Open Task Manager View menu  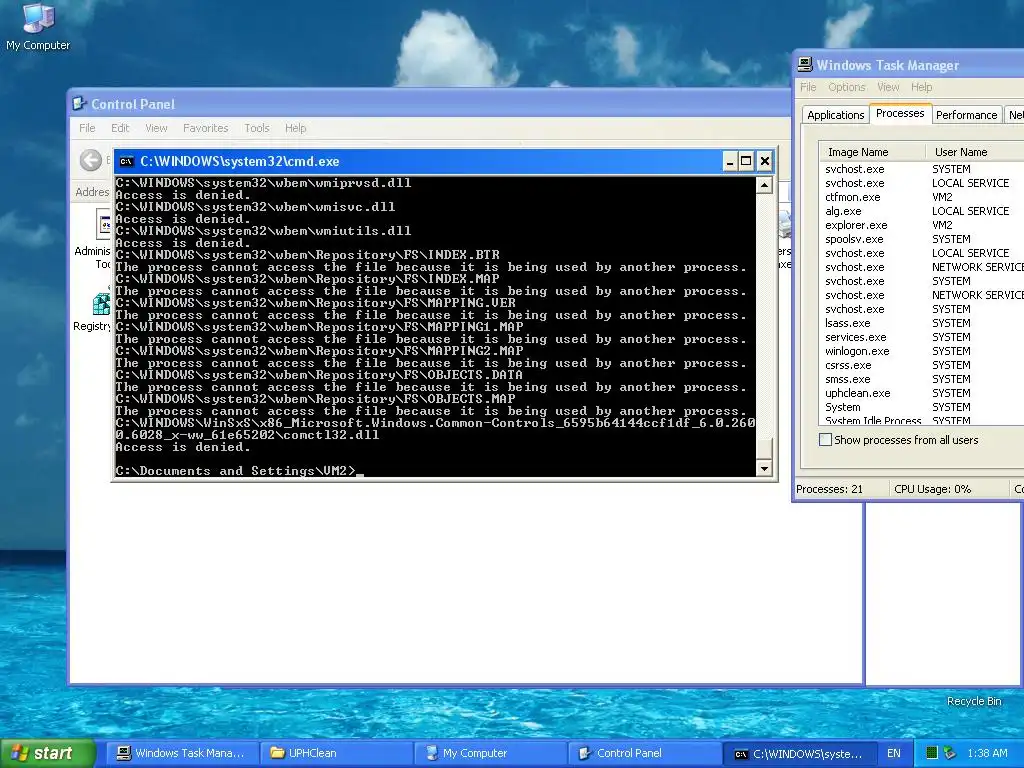pos(888,87)
